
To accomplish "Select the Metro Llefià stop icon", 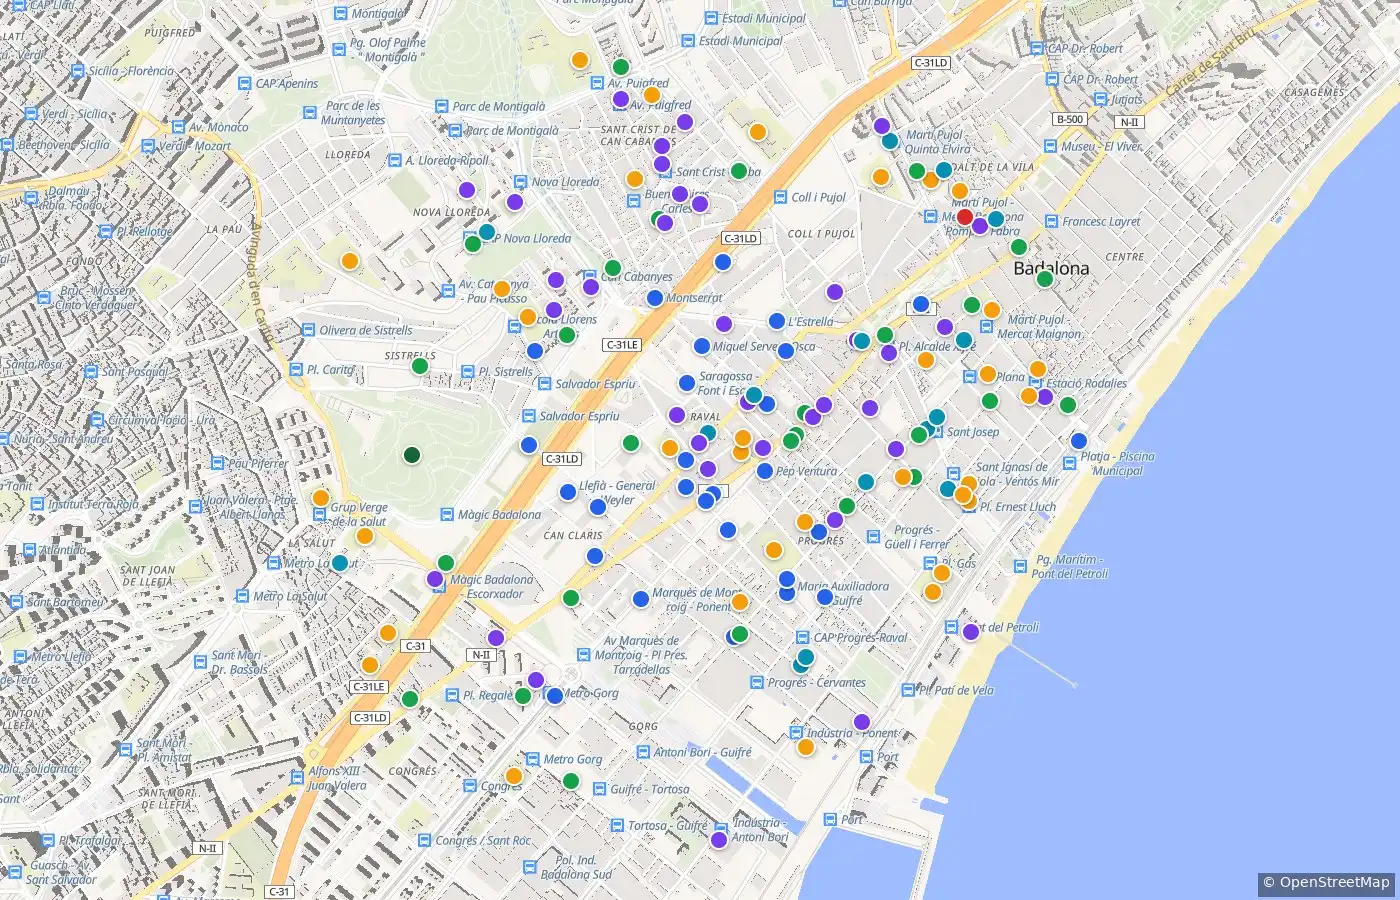I will 22,657.
